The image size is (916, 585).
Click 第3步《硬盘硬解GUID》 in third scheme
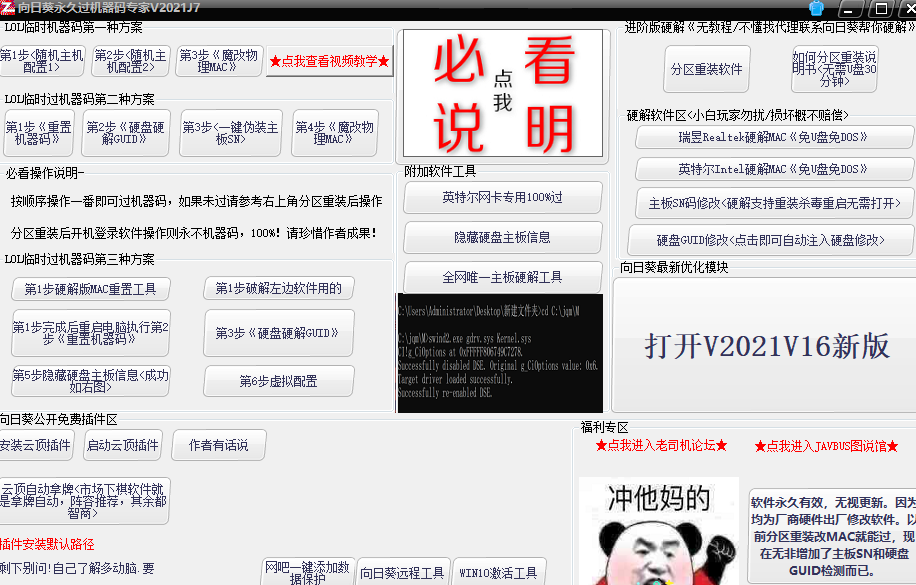coord(279,333)
